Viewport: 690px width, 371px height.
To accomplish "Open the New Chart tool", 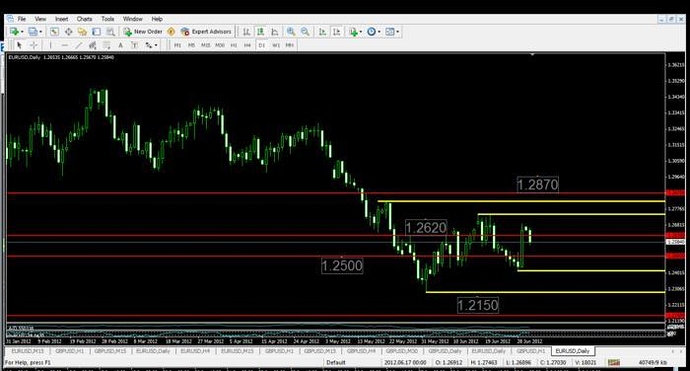I will 14,32.
